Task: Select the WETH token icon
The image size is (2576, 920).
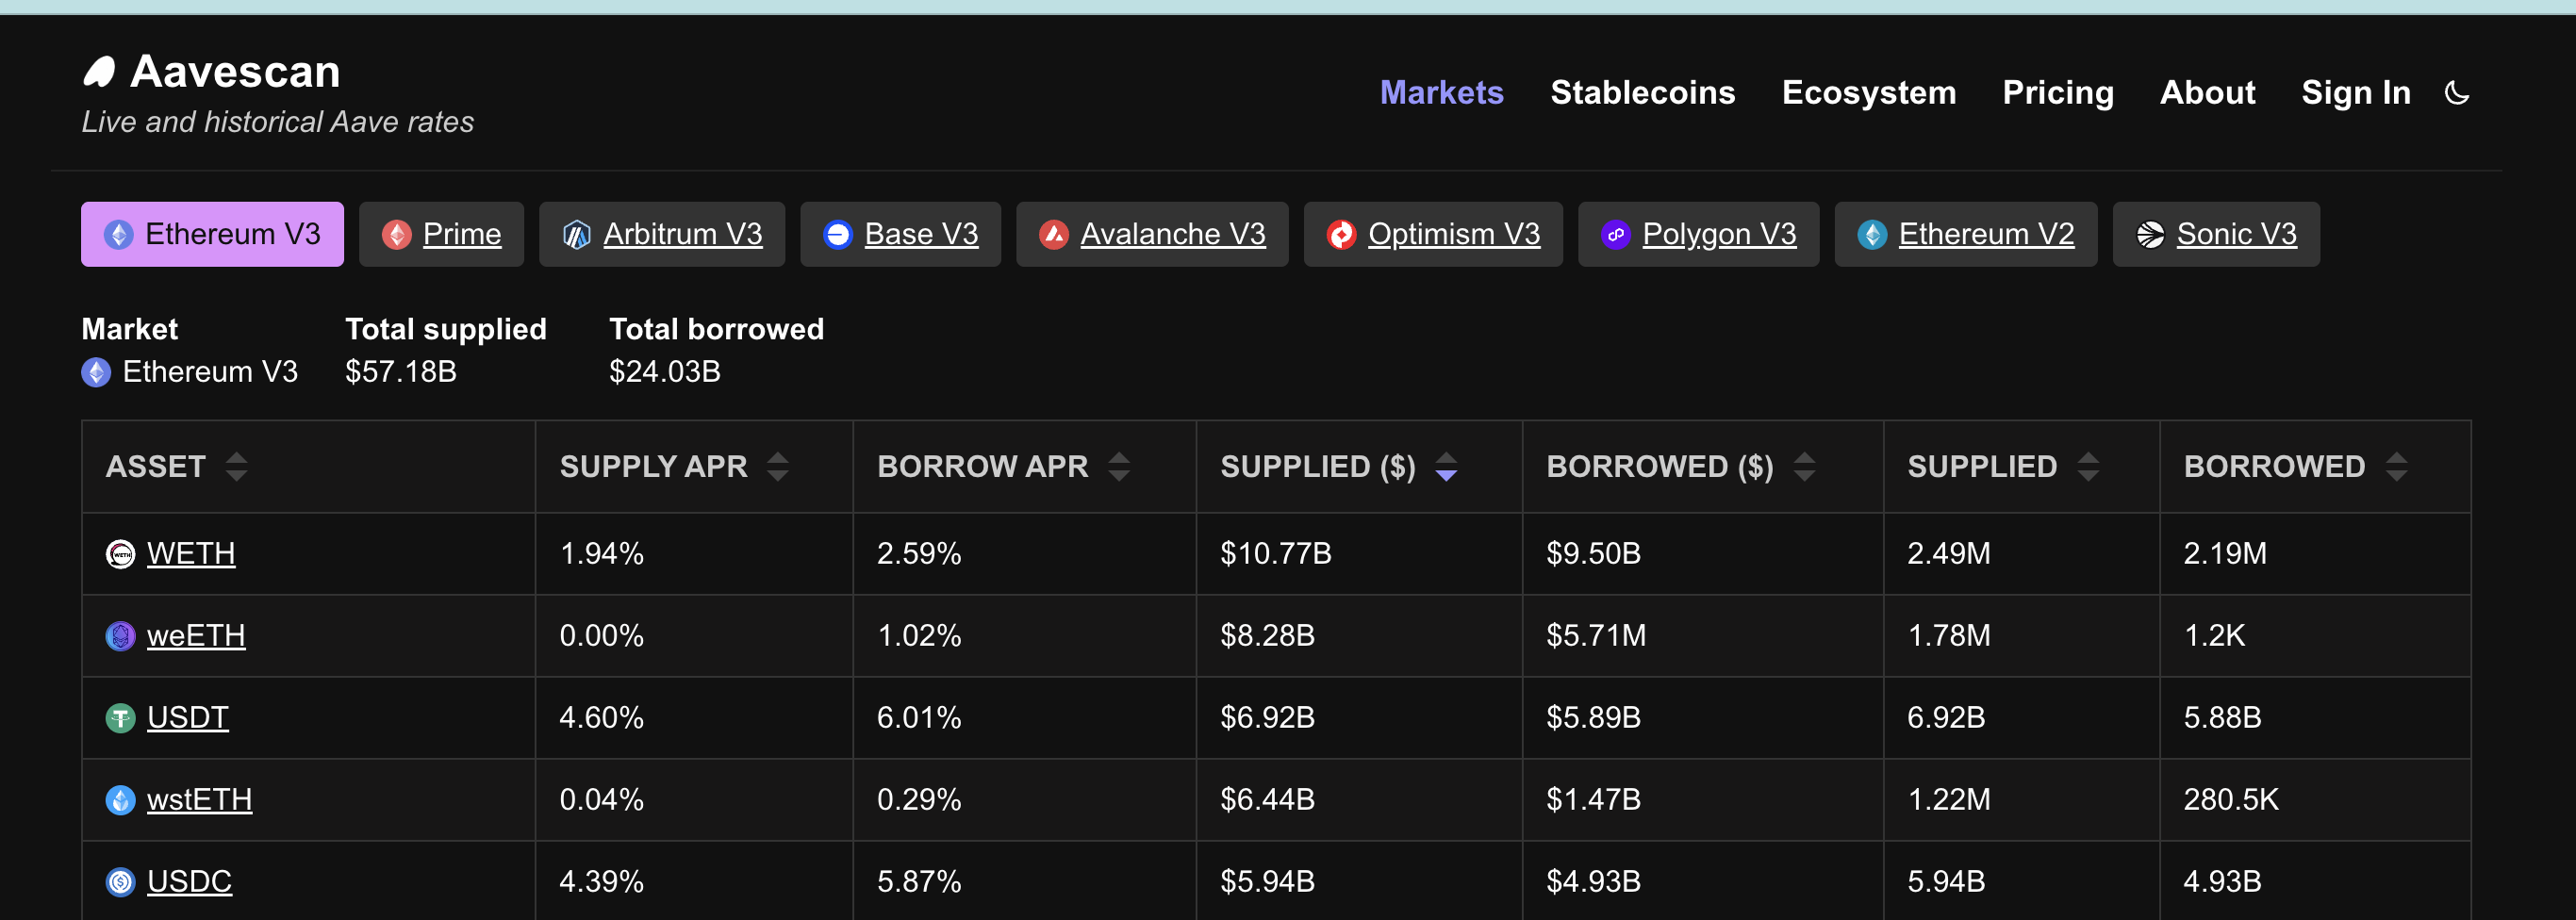Action: pos(120,553)
